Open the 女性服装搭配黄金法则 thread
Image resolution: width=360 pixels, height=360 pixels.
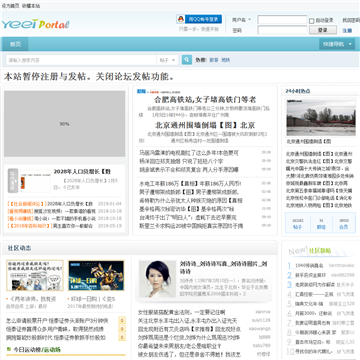pyautogui.click(x=182, y=312)
